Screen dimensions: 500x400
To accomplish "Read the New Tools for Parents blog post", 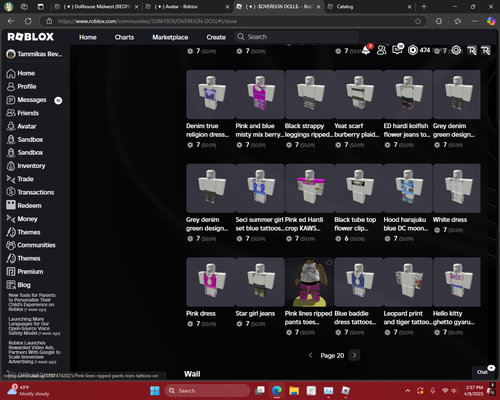I will pyautogui.click(x=32, y=302).
